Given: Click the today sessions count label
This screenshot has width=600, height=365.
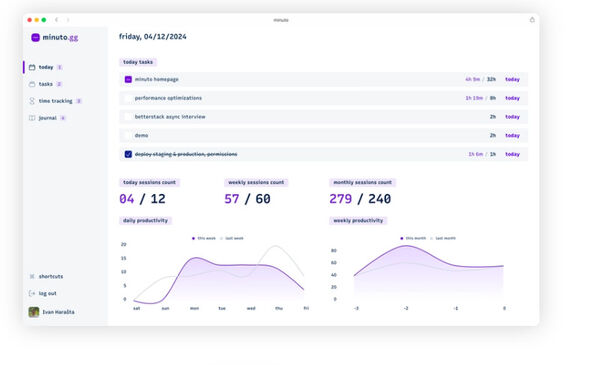Looking at the screenshot, I should (x=149, y=182).
